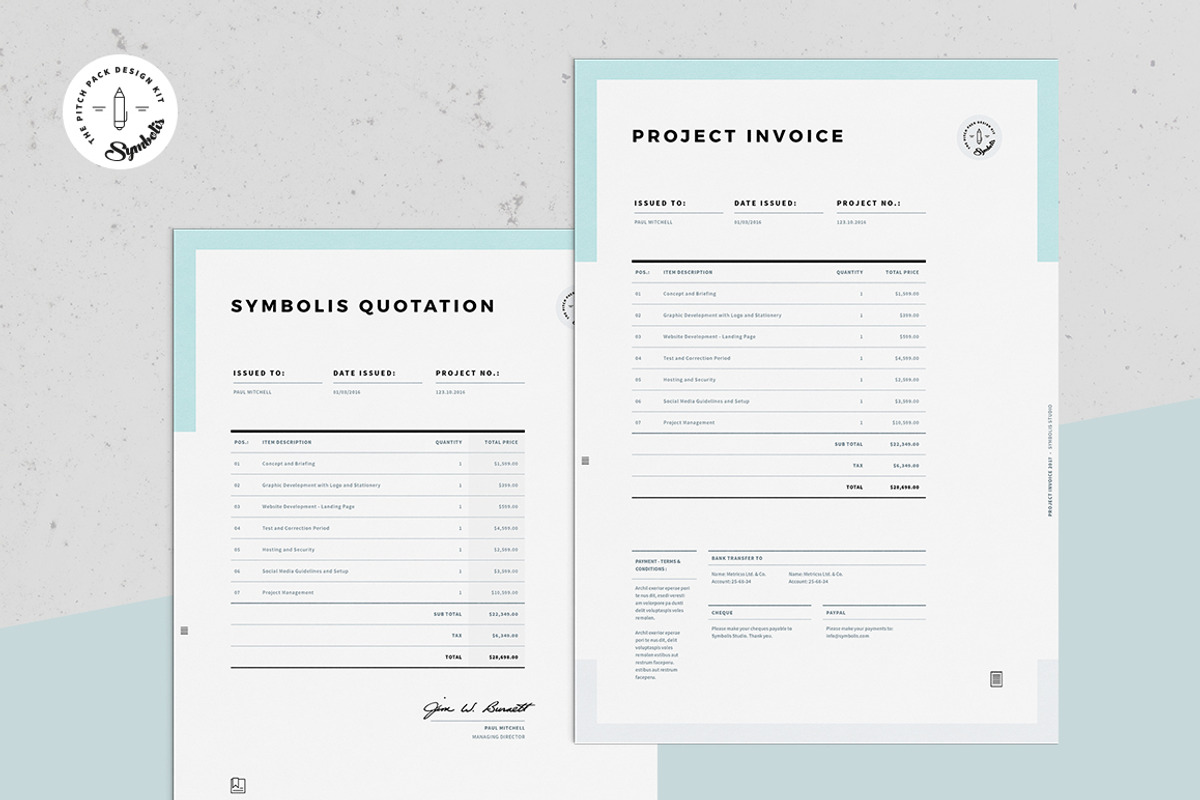1200x800 pixels.
Task: Click the page icon at quotation bottom left
Action: 238,785
